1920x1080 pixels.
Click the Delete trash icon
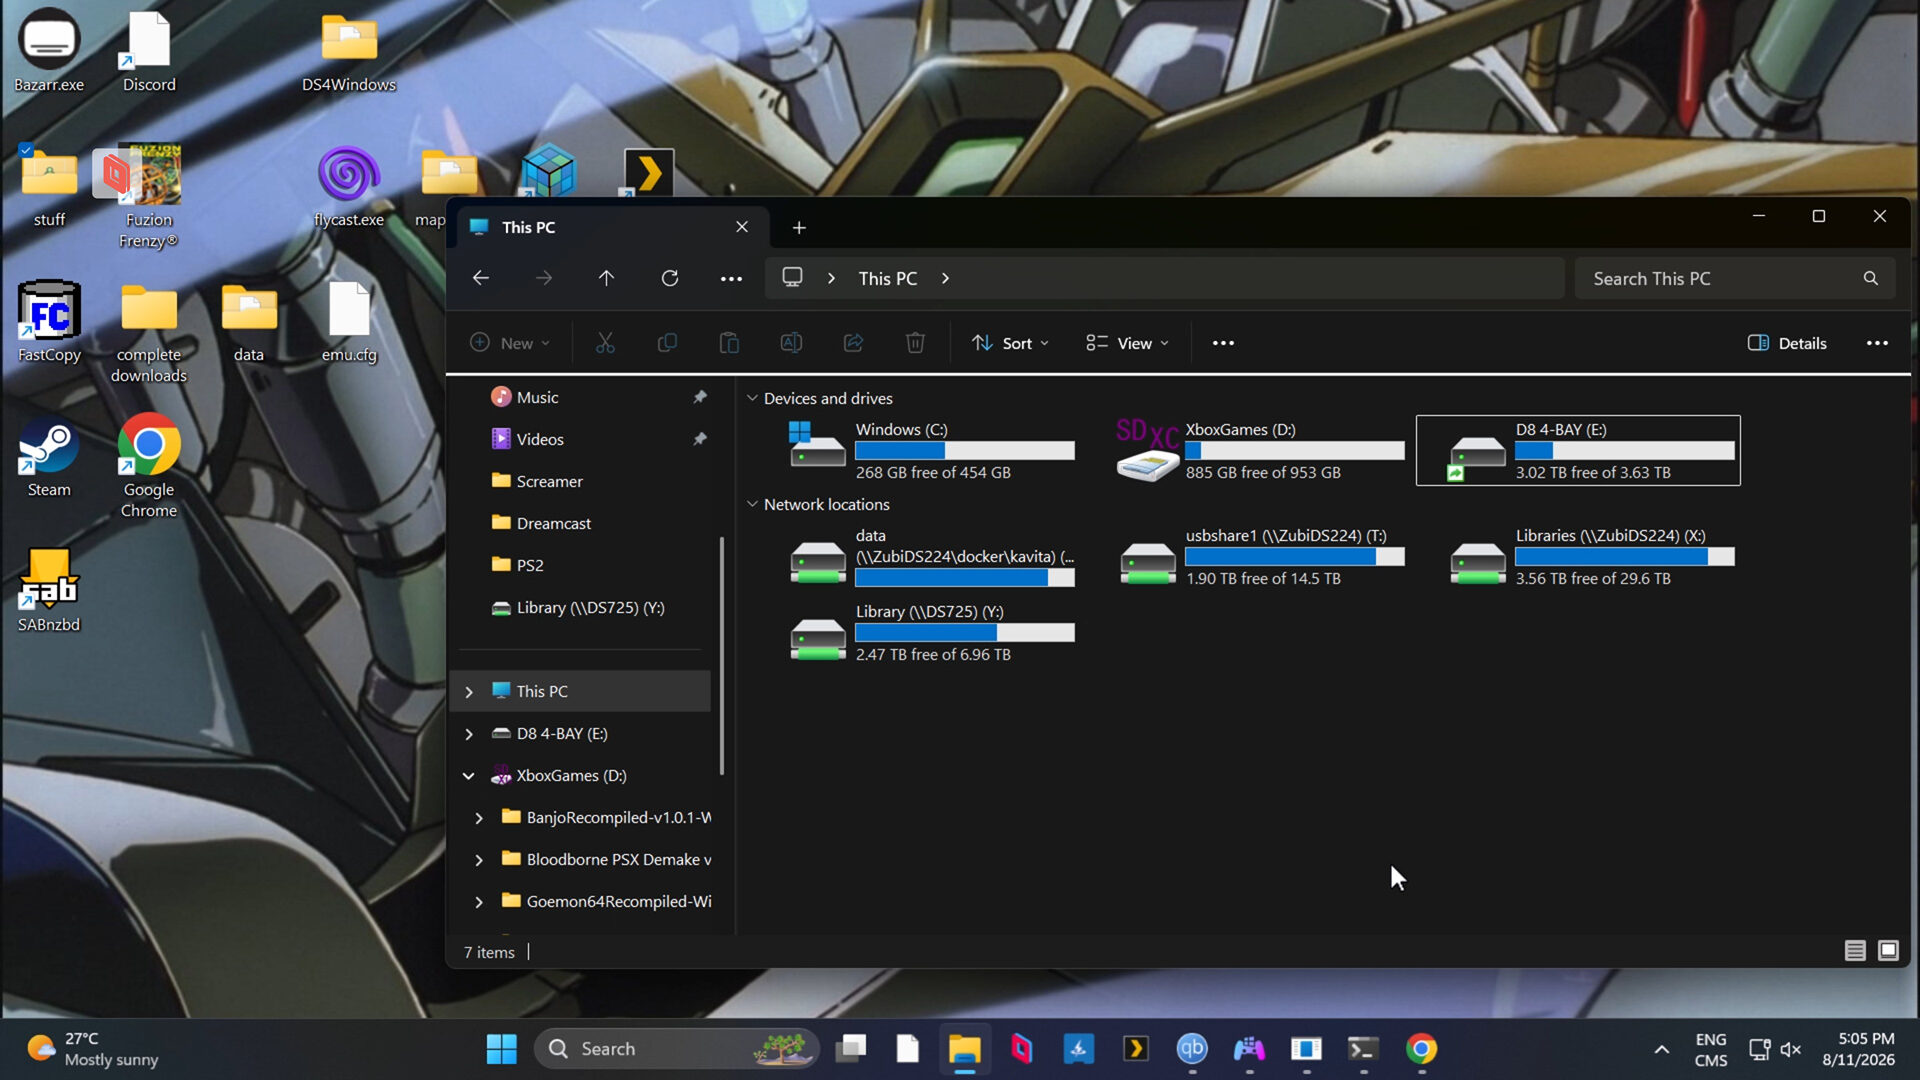click(x=915, y=343)
